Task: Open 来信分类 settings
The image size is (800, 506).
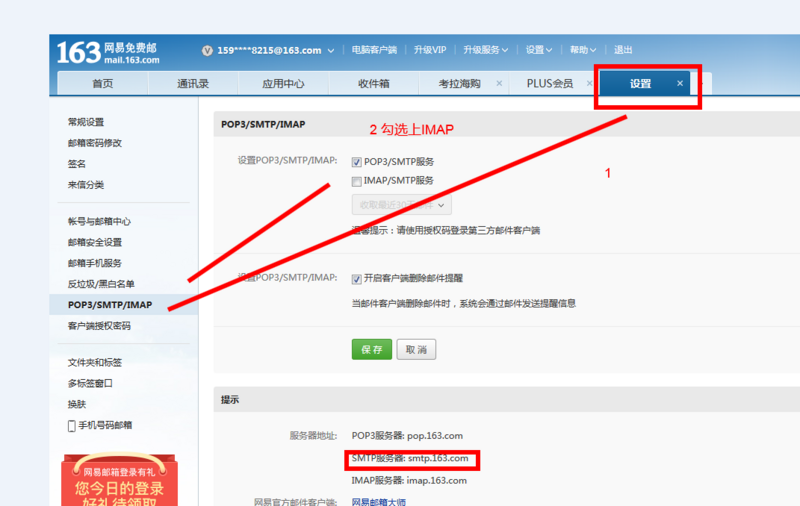Action: click(x=86, y=185)
